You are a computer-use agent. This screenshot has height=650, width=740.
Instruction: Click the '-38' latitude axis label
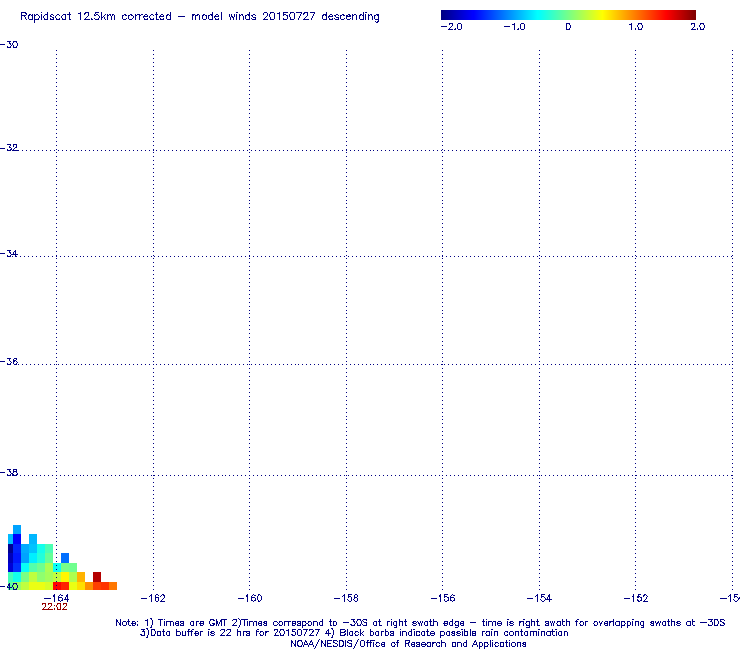[9, 473]
